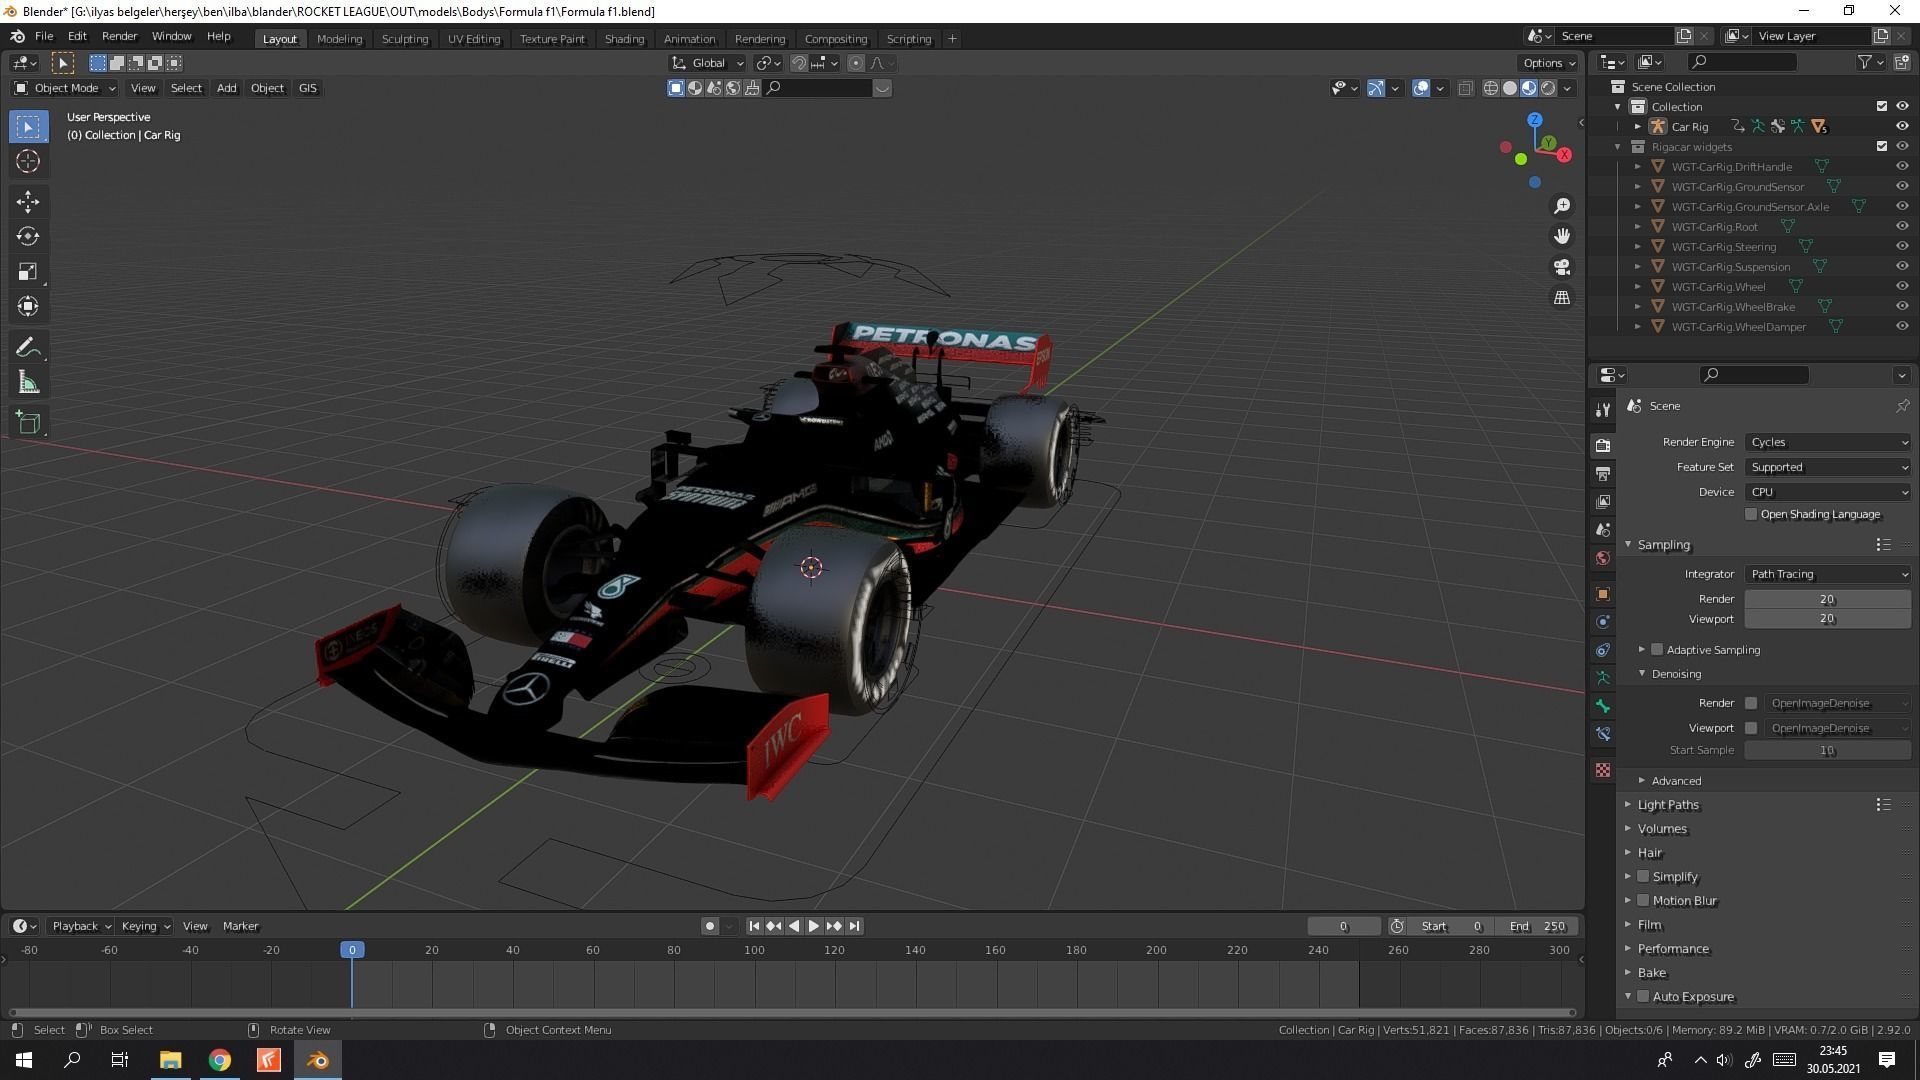Open File Explorer from the taskbar
The image size is (1920, 1080).
(x=170, y=1060)
